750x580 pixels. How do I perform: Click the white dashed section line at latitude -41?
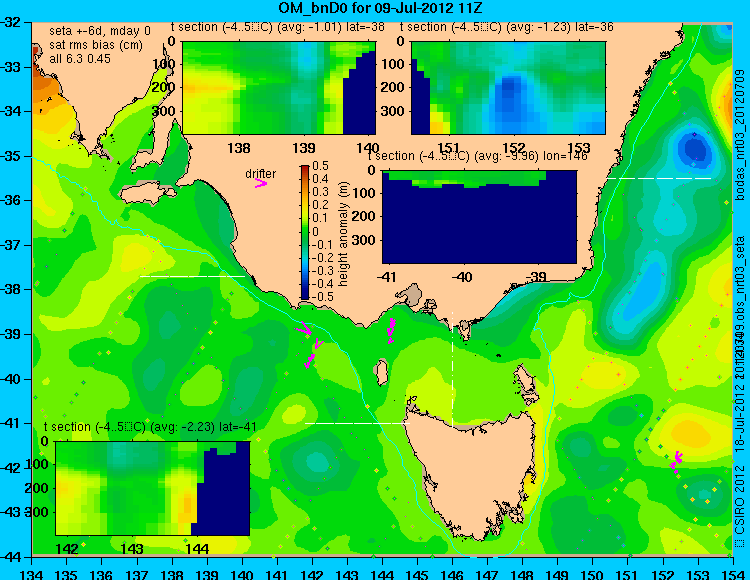[x=357, y=423]
